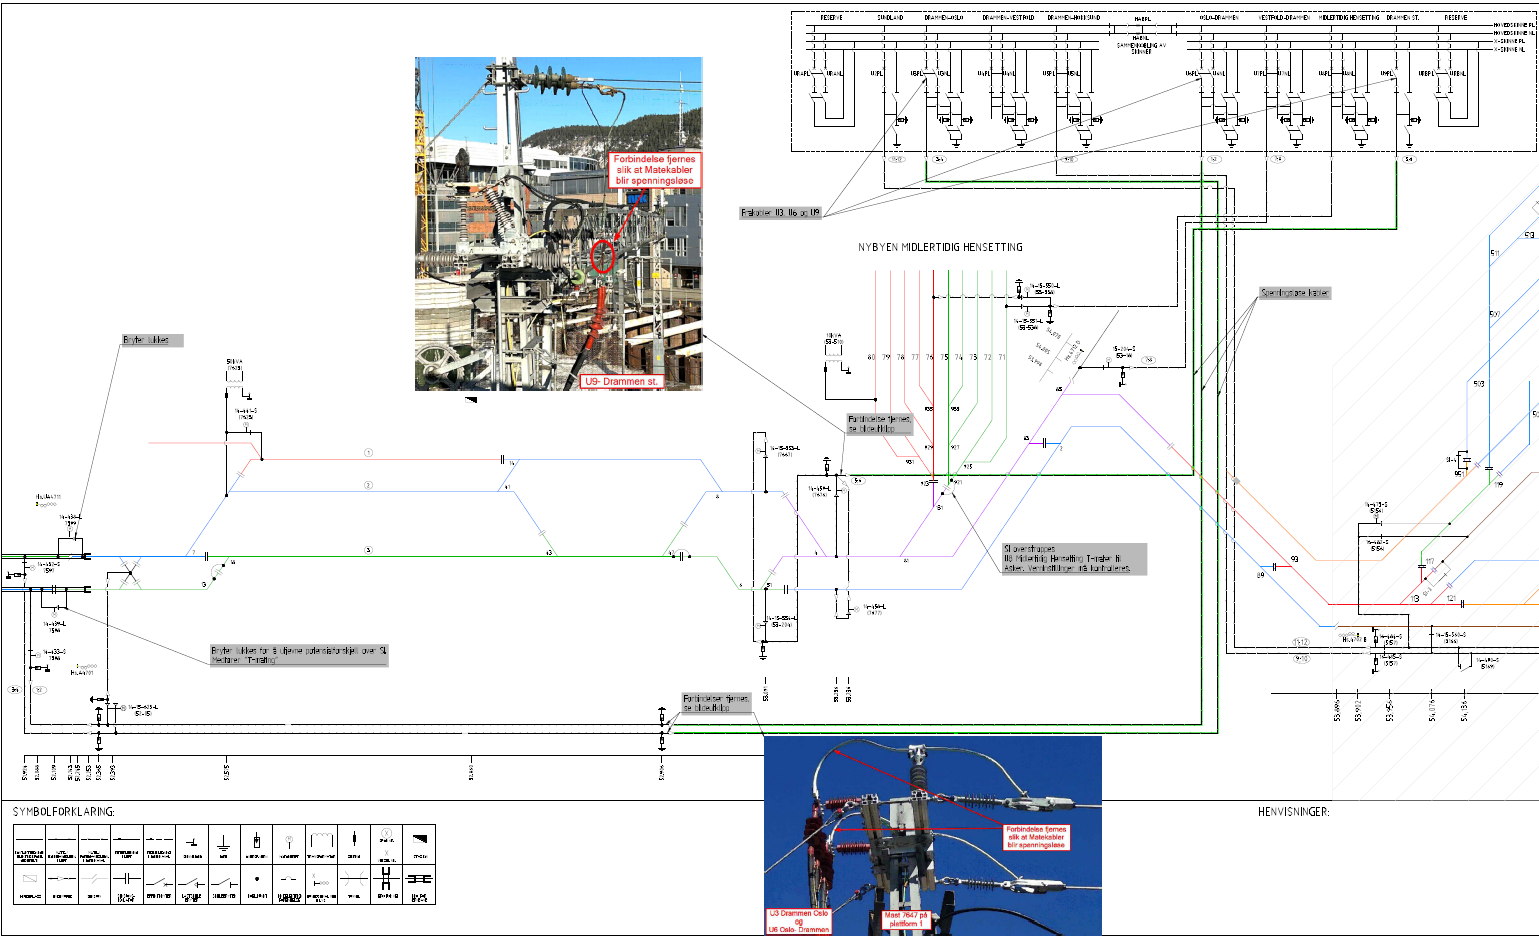Click red 'Forbindelse fjernes' label in upper photo
This screenshot has width=1539, height=949.
pyautogui.click(x=654, y=170)
